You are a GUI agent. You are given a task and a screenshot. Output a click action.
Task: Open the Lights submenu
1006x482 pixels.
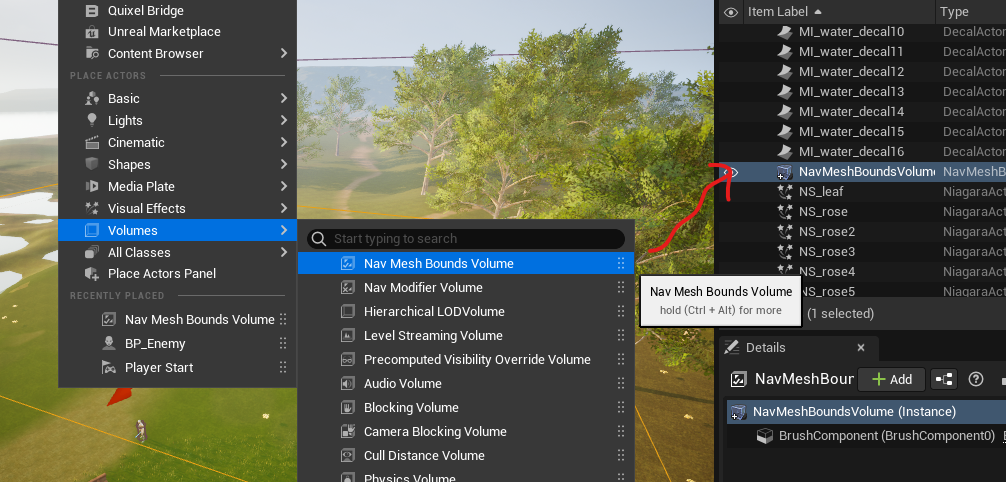click(177, 120)
